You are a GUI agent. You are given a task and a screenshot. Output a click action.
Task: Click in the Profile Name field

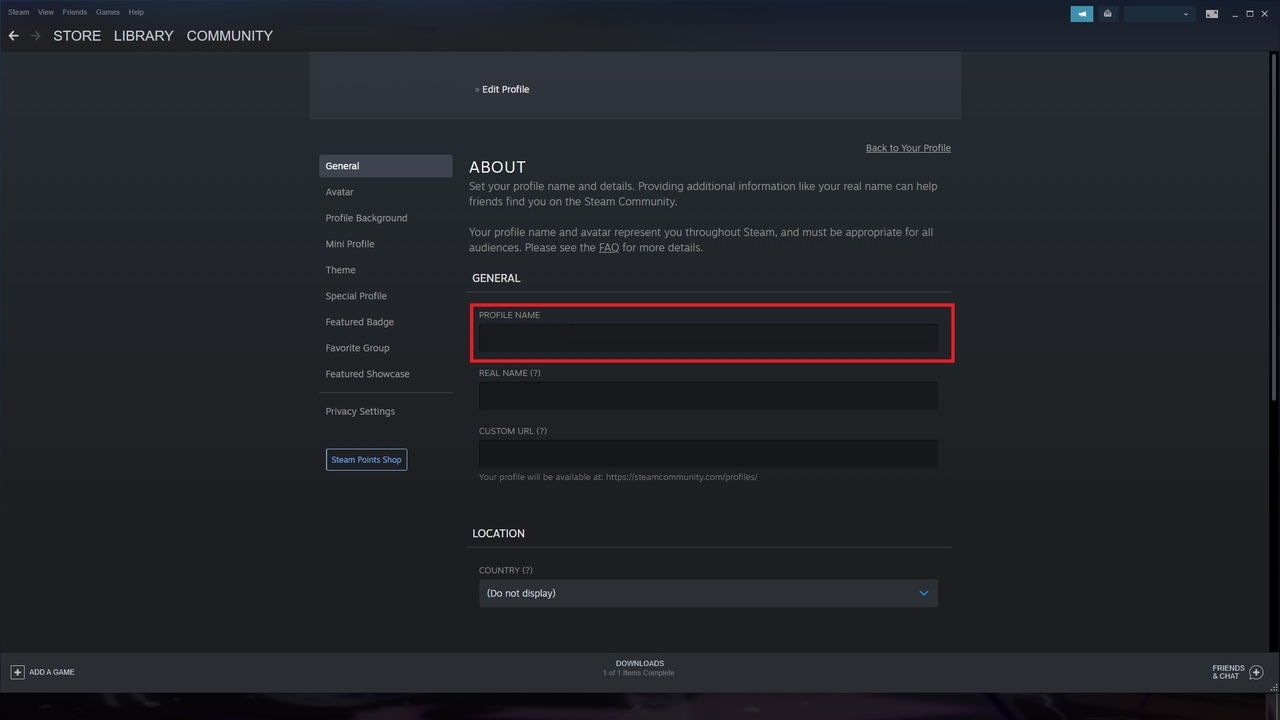pos(708,338)
